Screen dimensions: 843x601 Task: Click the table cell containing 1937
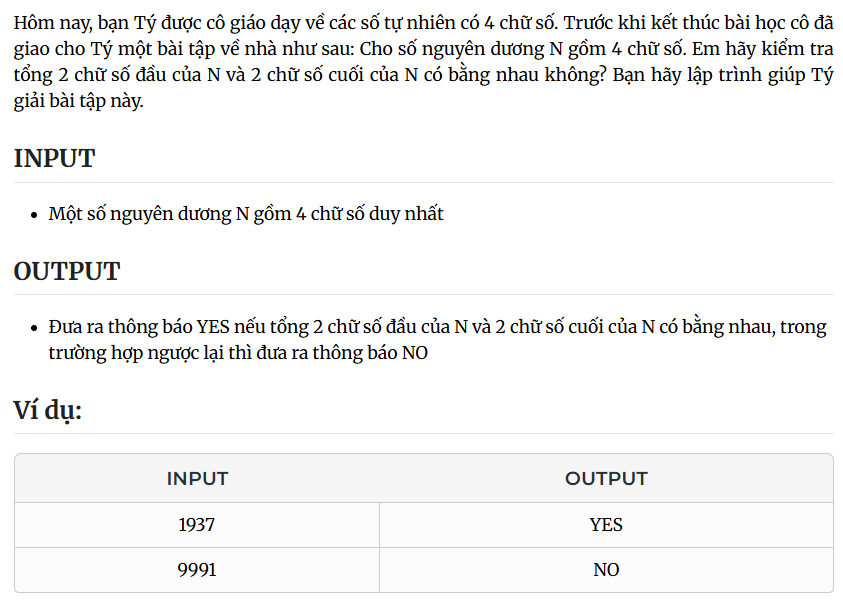197,525
